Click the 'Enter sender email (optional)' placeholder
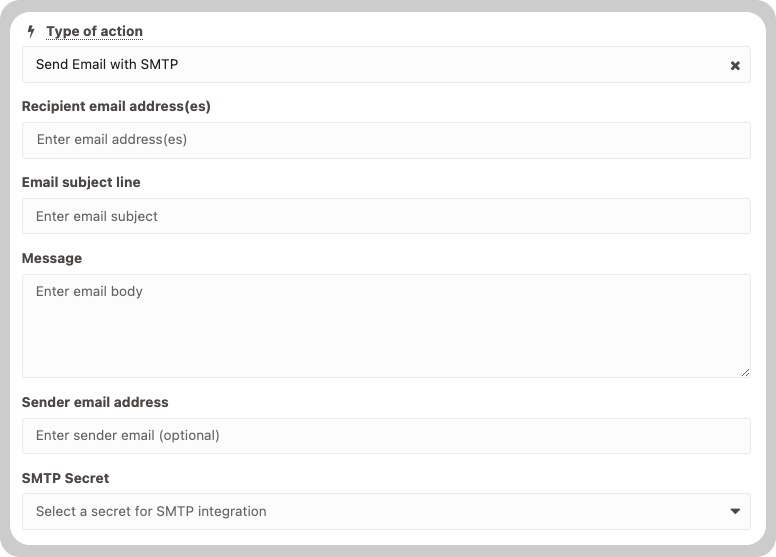 coord(128,436)
